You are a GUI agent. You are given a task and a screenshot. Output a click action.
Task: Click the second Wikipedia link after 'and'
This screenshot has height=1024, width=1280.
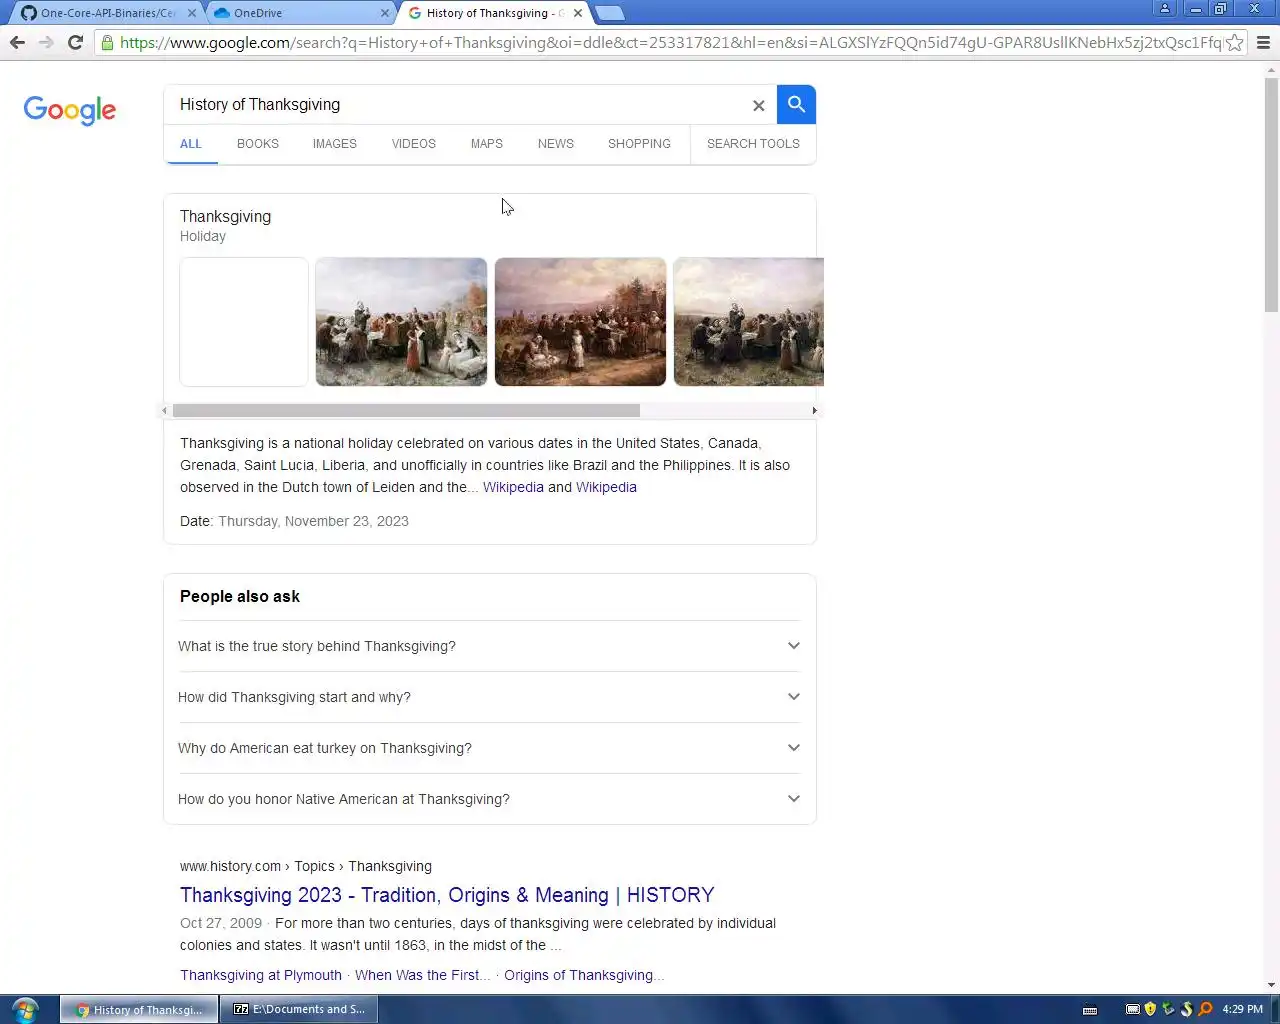point(606,487)
